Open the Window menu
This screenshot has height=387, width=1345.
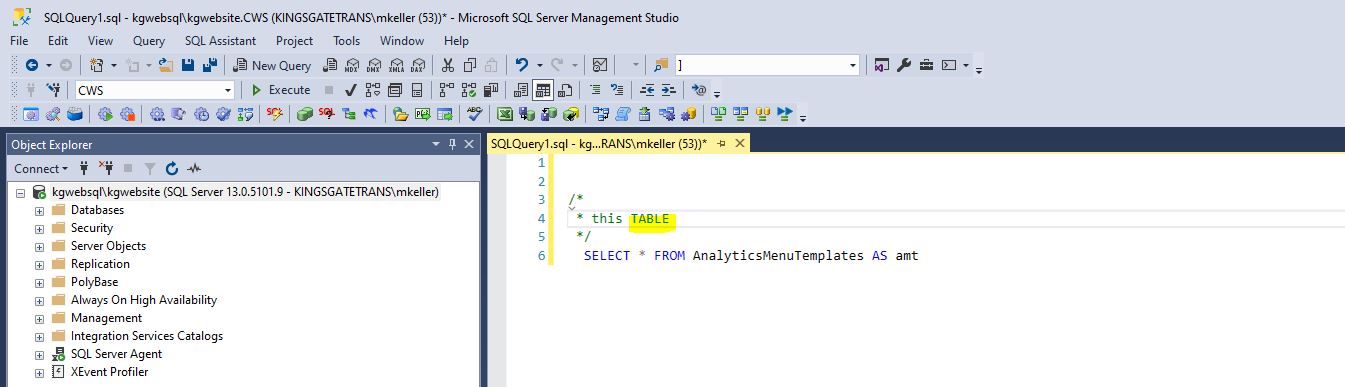[x=402, y=41]
